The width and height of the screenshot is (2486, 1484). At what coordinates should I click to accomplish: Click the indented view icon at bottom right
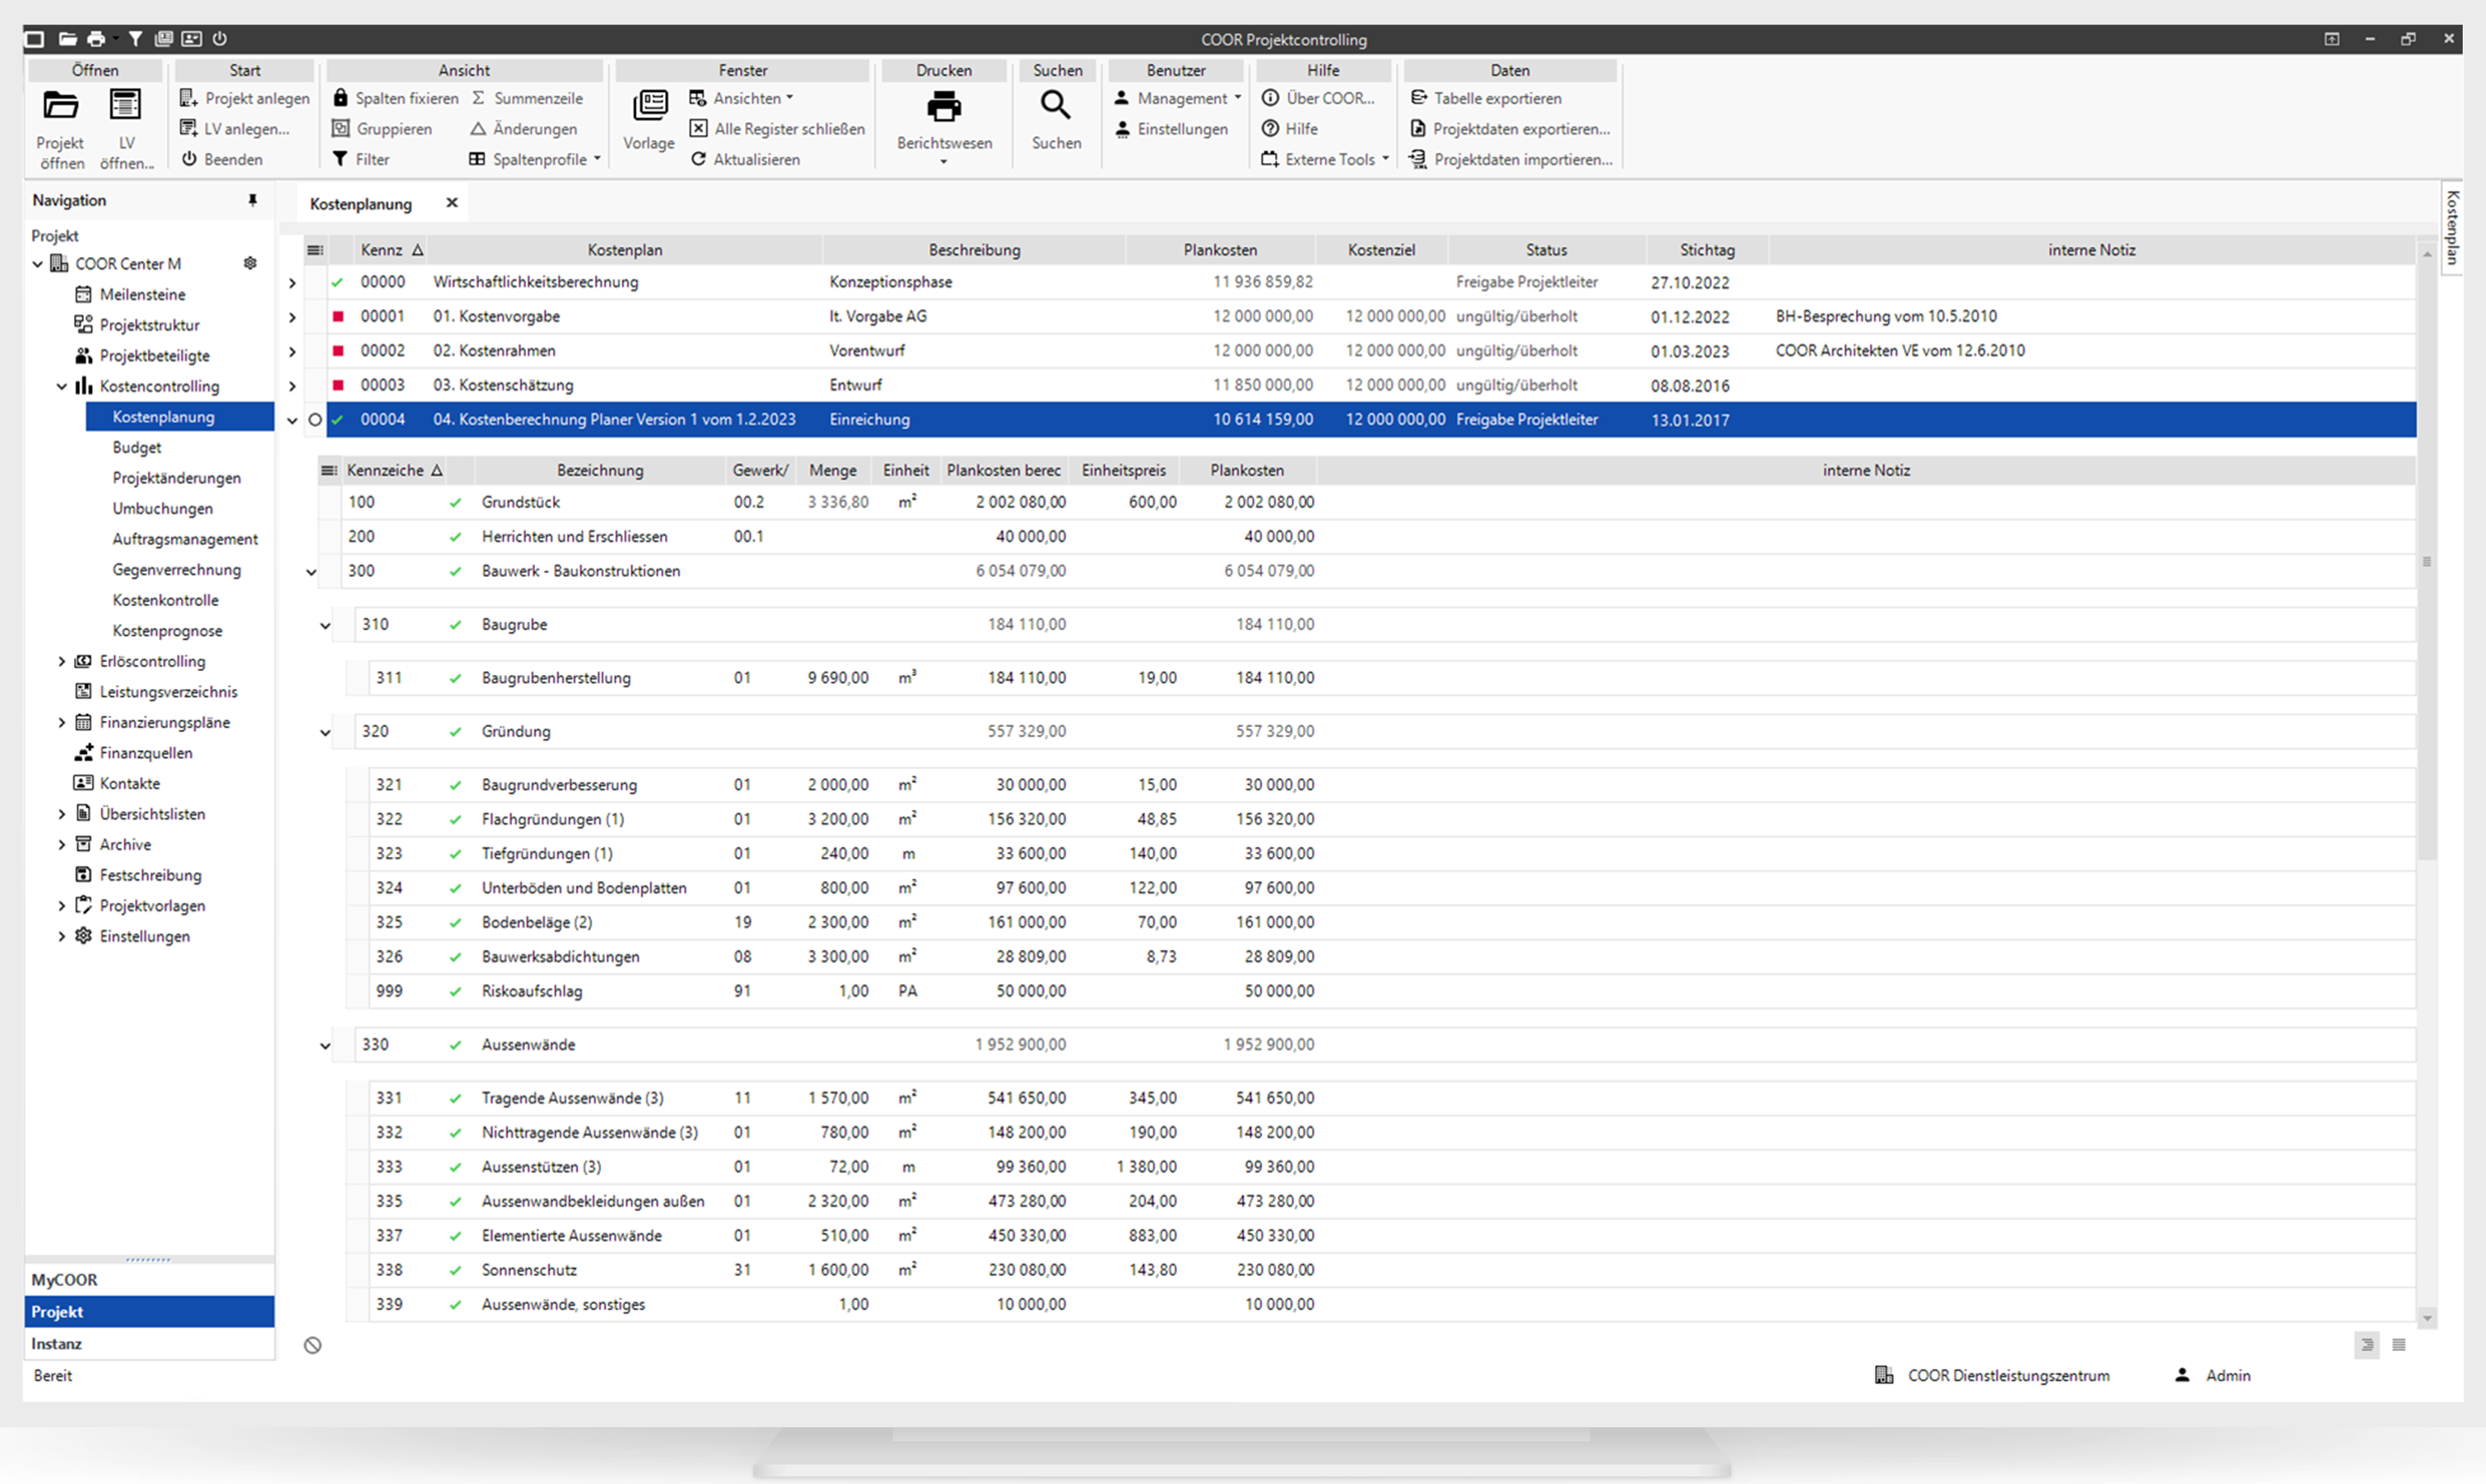pyautogui.click(x=2367, y=1345)
